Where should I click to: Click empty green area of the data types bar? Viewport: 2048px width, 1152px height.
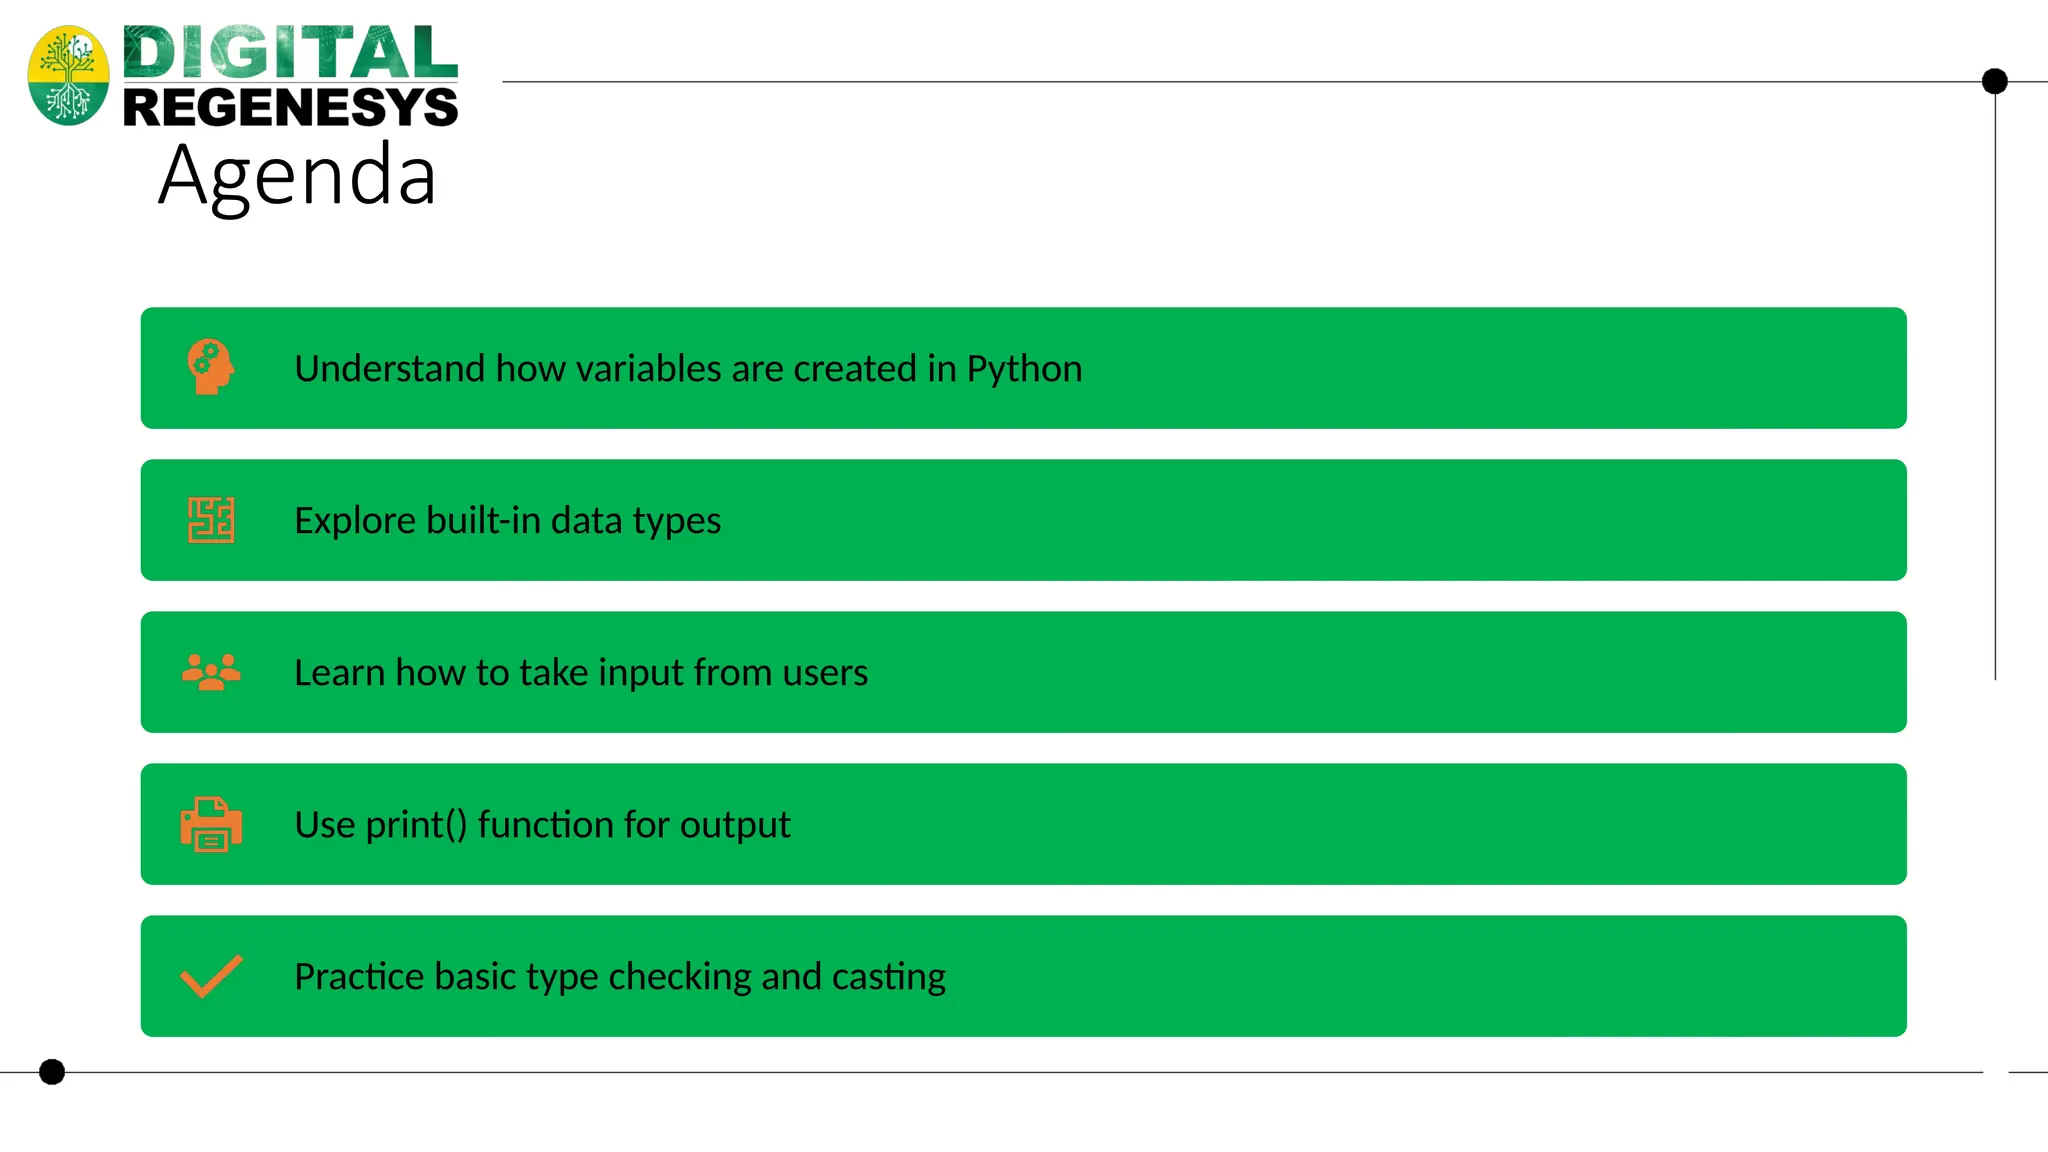(1300, 520)
